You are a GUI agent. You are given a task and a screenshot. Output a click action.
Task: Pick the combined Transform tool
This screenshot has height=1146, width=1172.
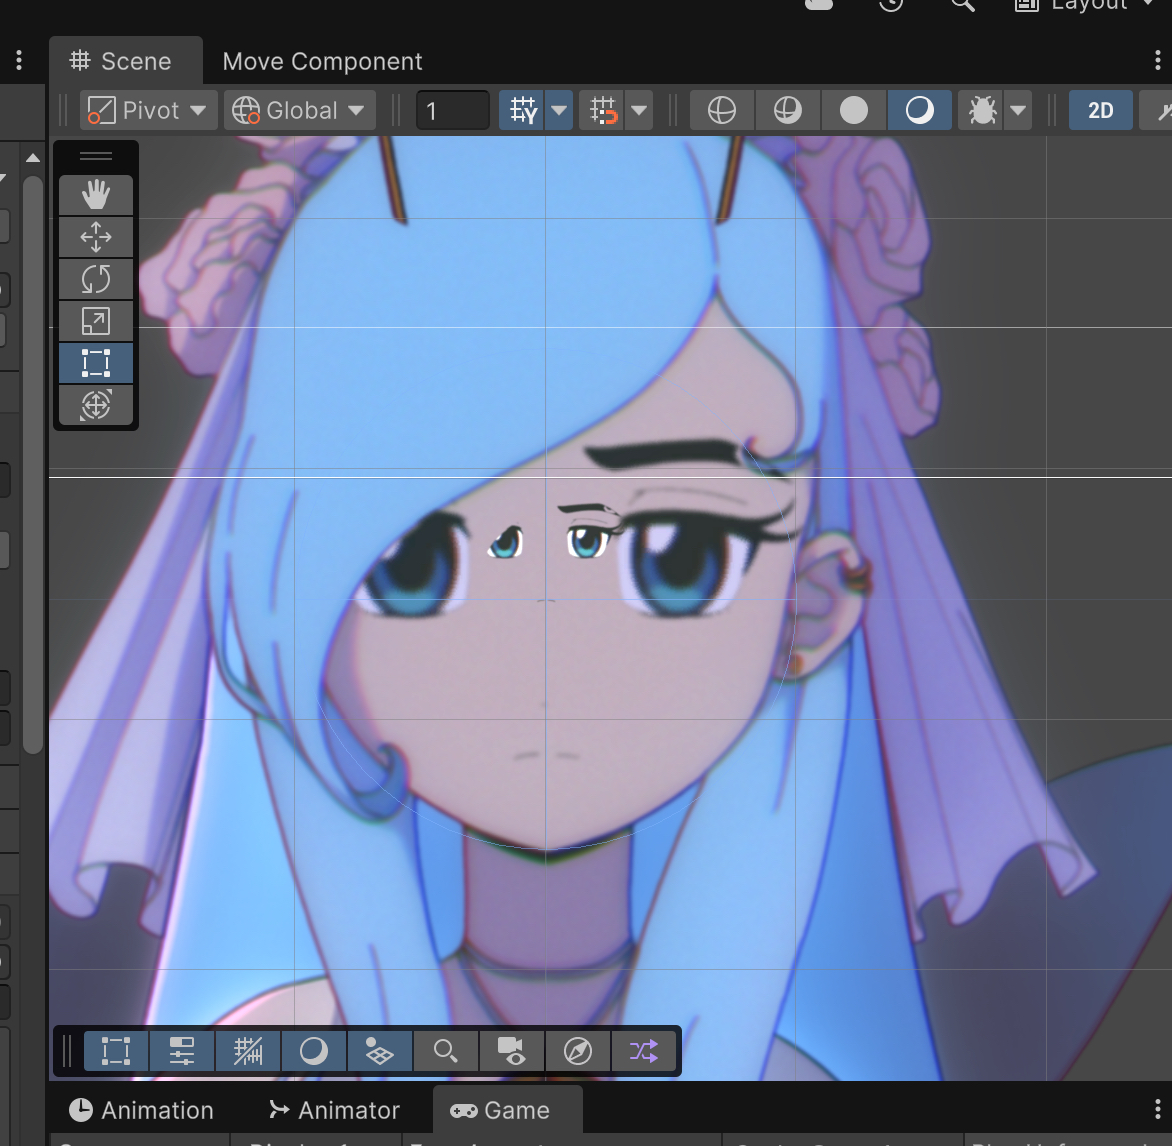tap(96, 405)
